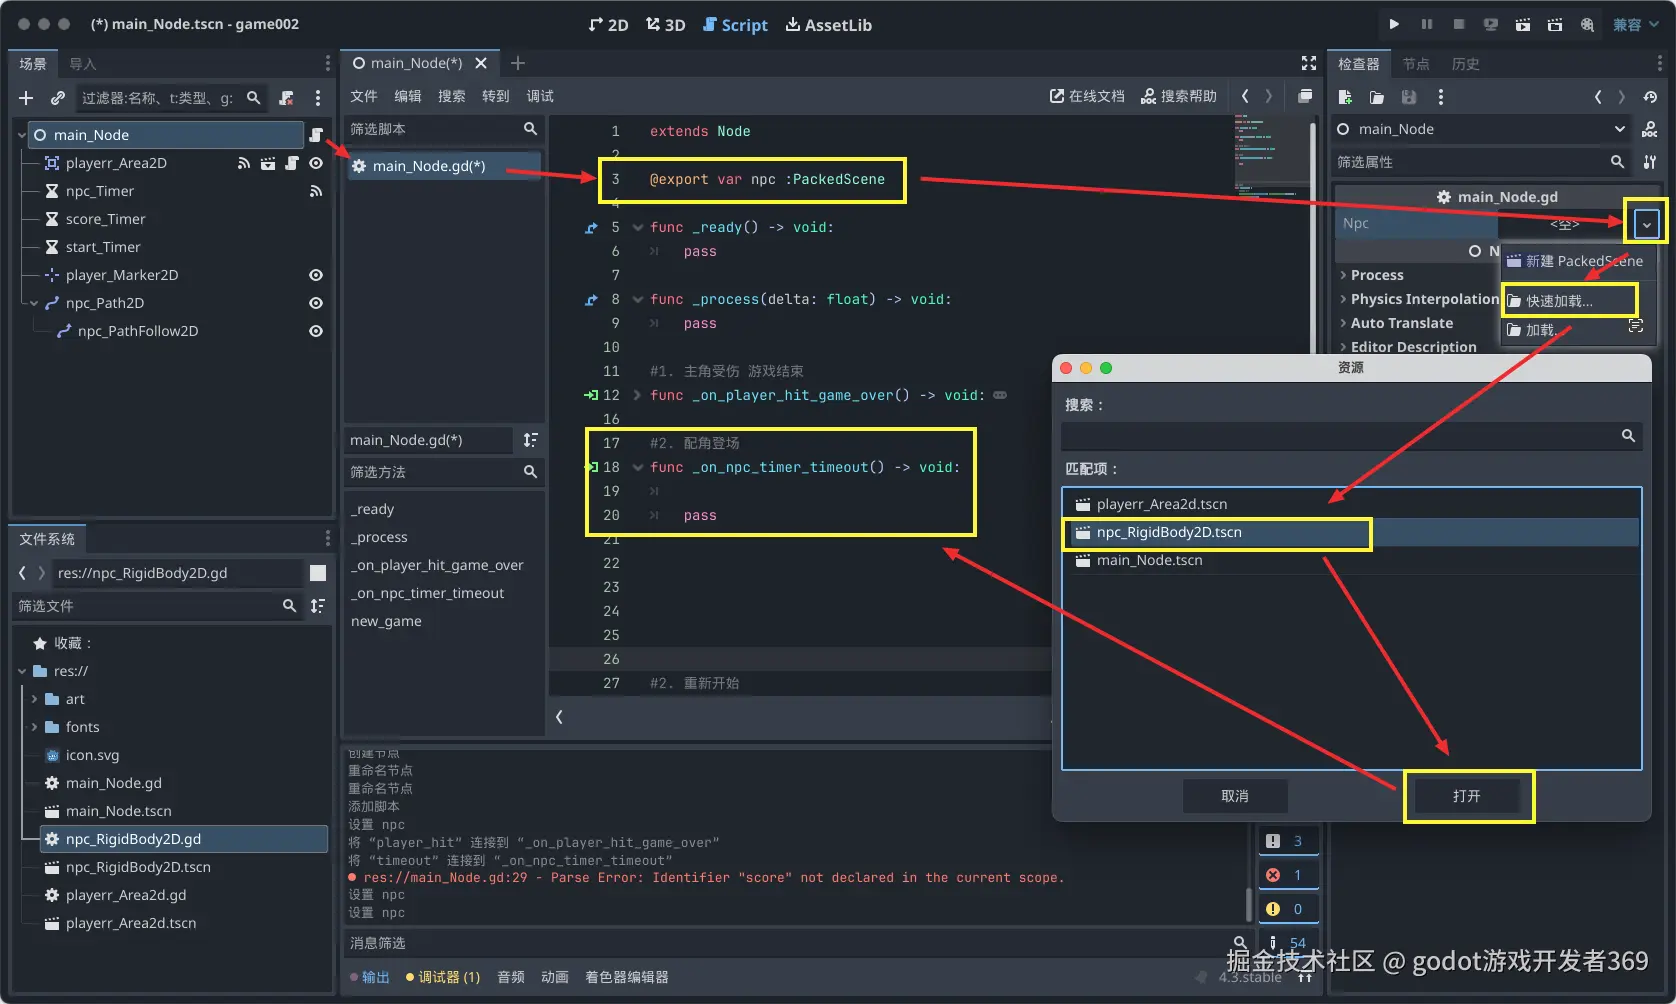Viewport: 1676px width, 1004px height.
Task: Add a new node with the plus icon
Action: point(26,98)
